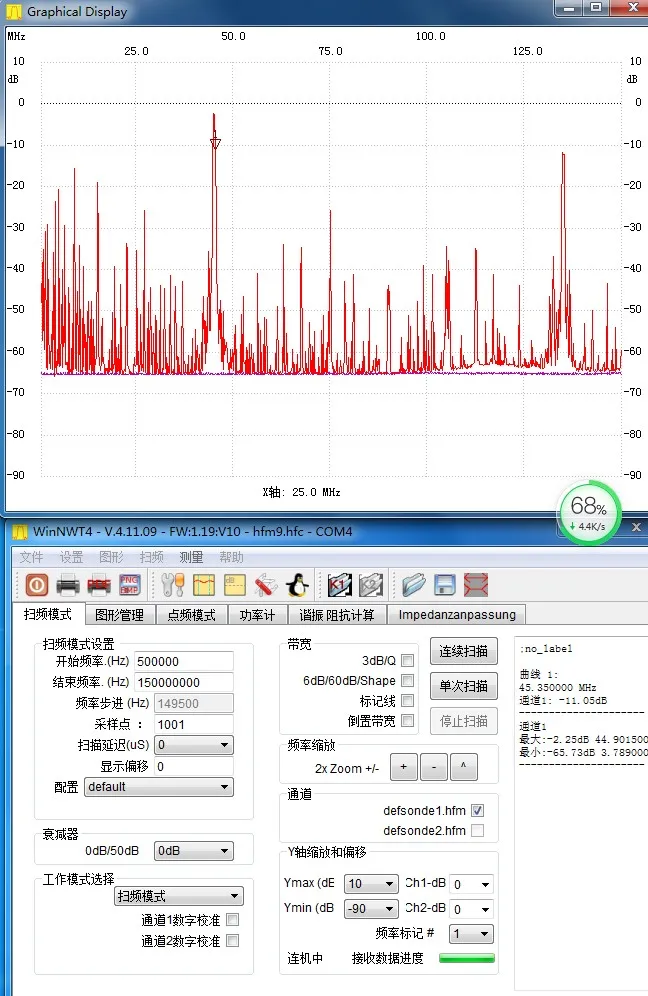Viewport: 648px width, 996px height.
Task: Open the 0dB/50dB attenuator dropdown
Action: pyautogui.click(x=194, y=851)
